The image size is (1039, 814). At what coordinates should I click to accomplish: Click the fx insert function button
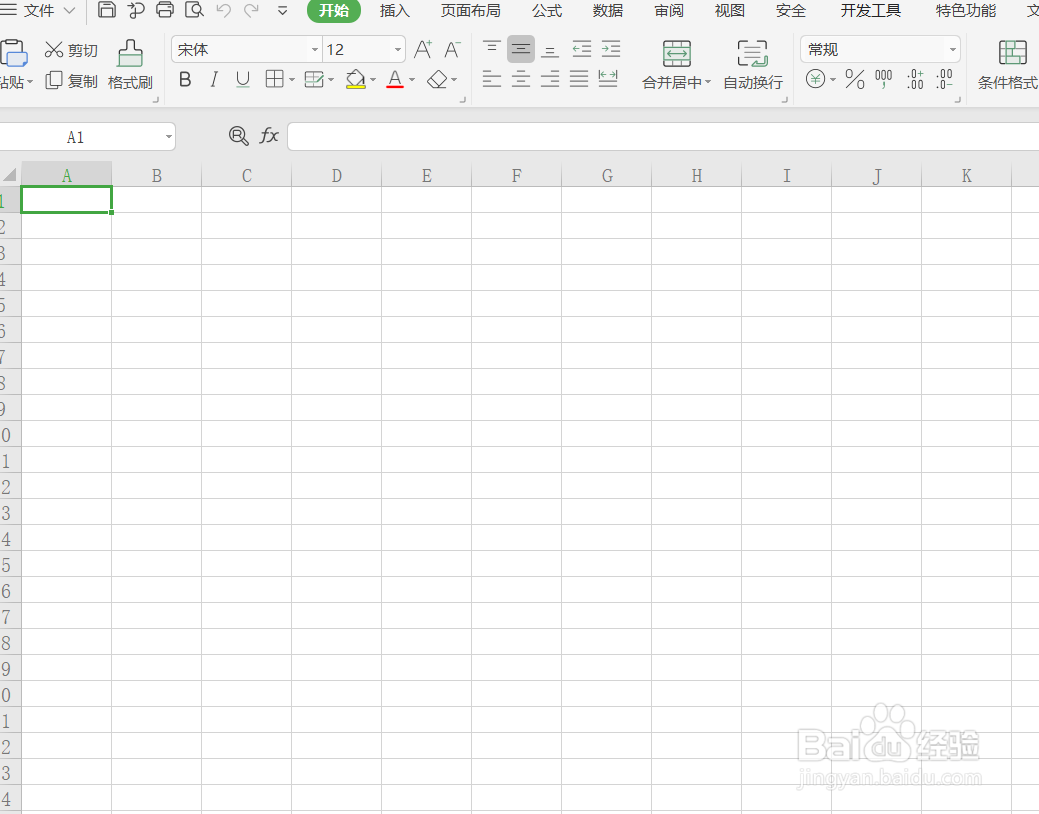coord(269,137)
